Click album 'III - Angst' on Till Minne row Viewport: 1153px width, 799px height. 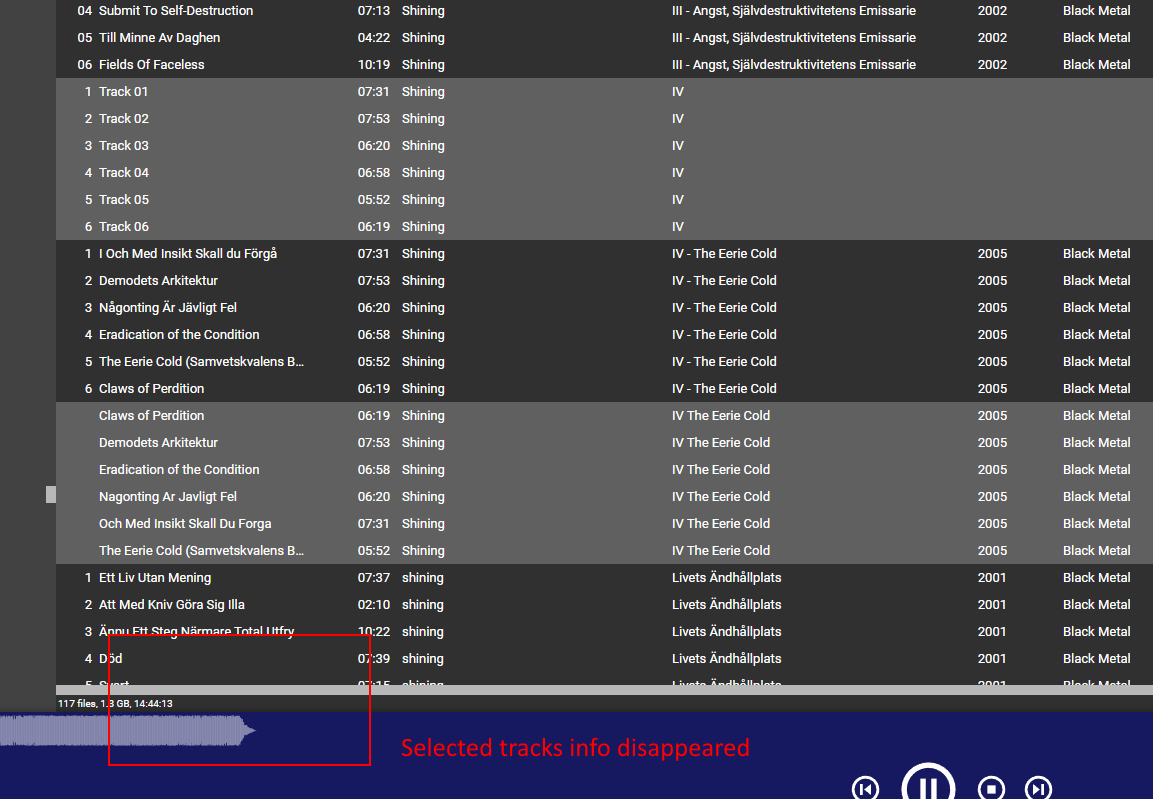coord(793,37)
